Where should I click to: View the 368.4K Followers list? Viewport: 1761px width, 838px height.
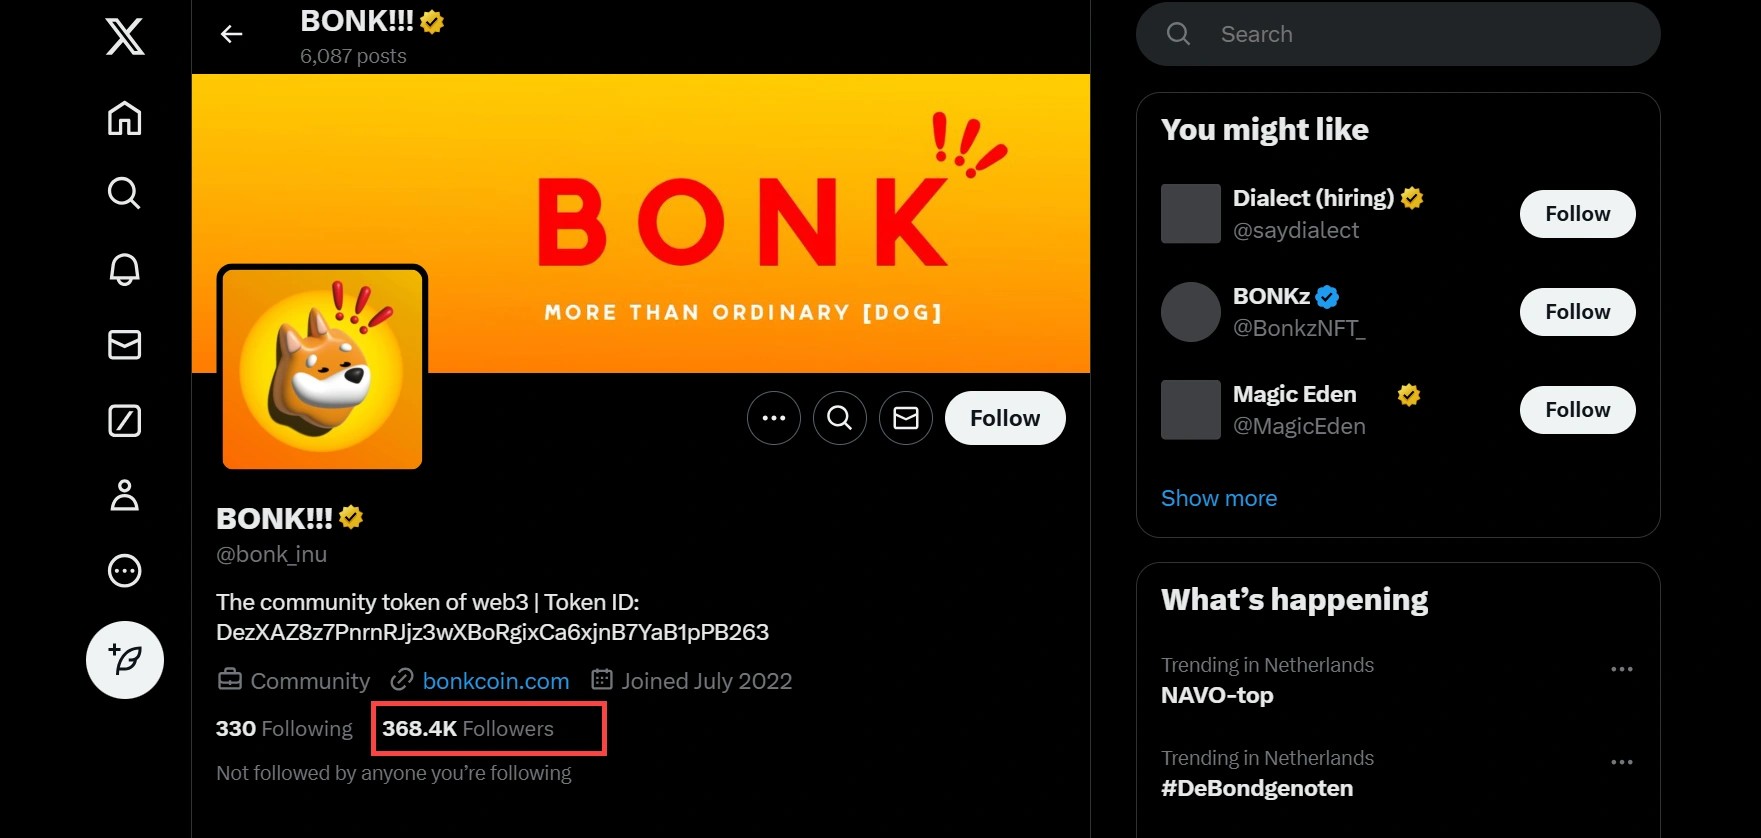tap(467, 729)
